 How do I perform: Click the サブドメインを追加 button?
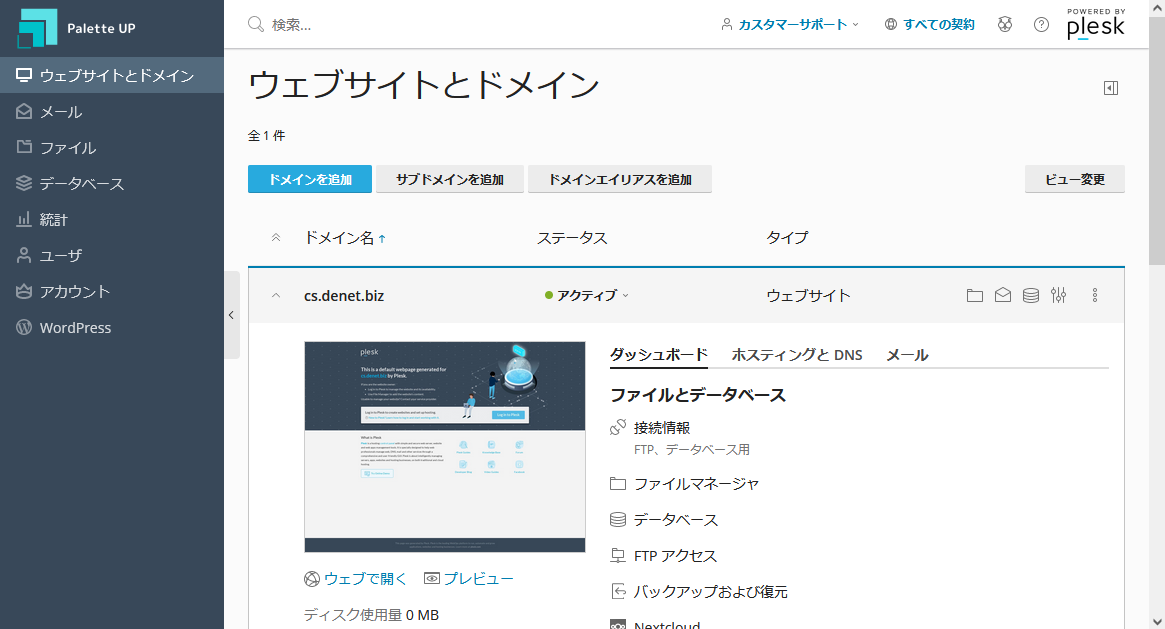[450, 179]
